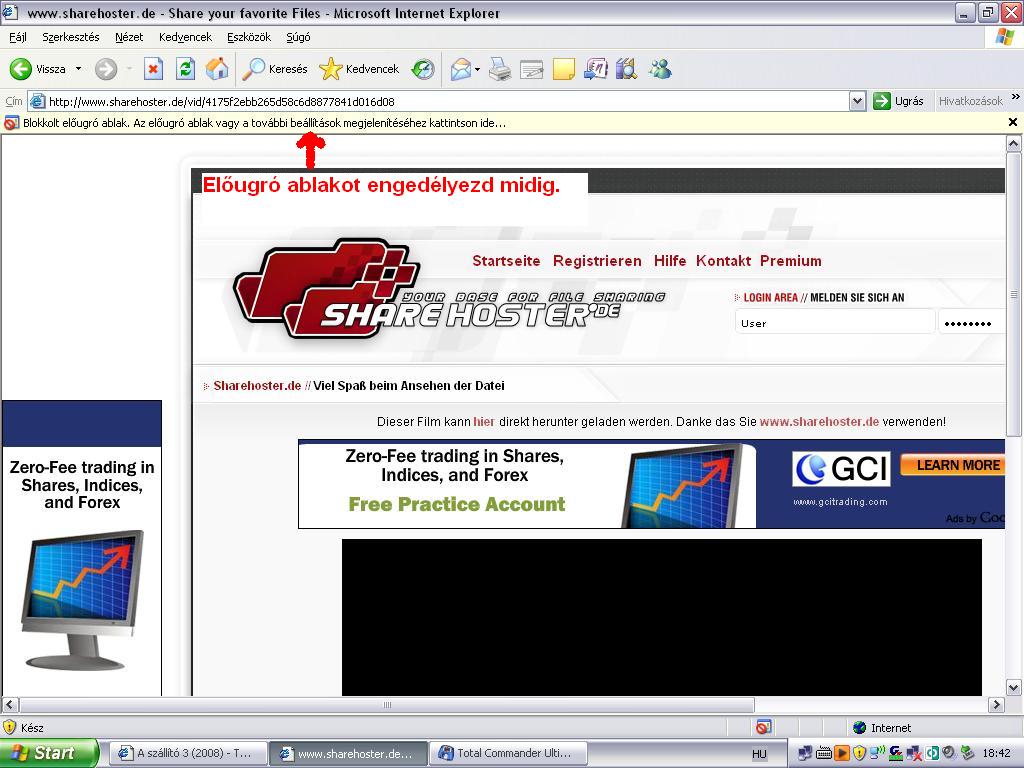Viewport: 1024px width, 768px height.
Task: Click the disconnected network tray icon with red X
Action: coord(914,754)
